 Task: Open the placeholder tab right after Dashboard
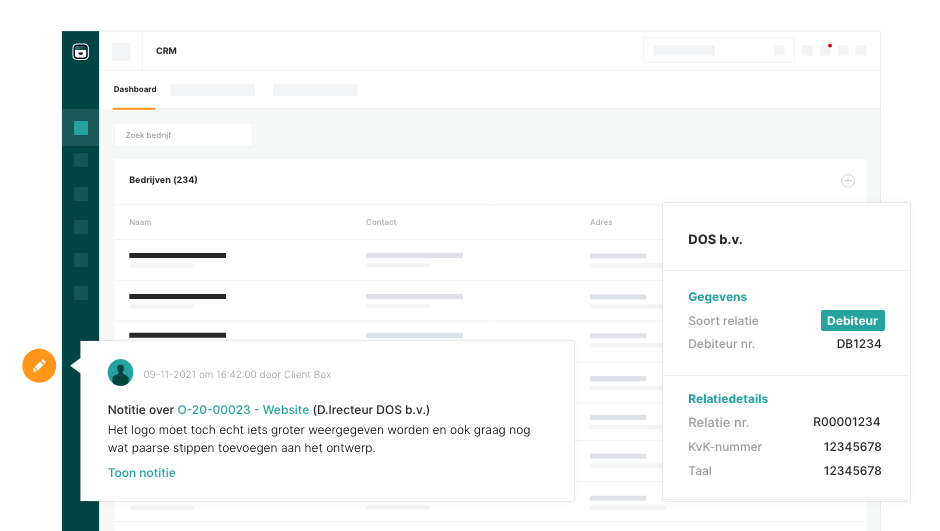[x=212, y=90]
